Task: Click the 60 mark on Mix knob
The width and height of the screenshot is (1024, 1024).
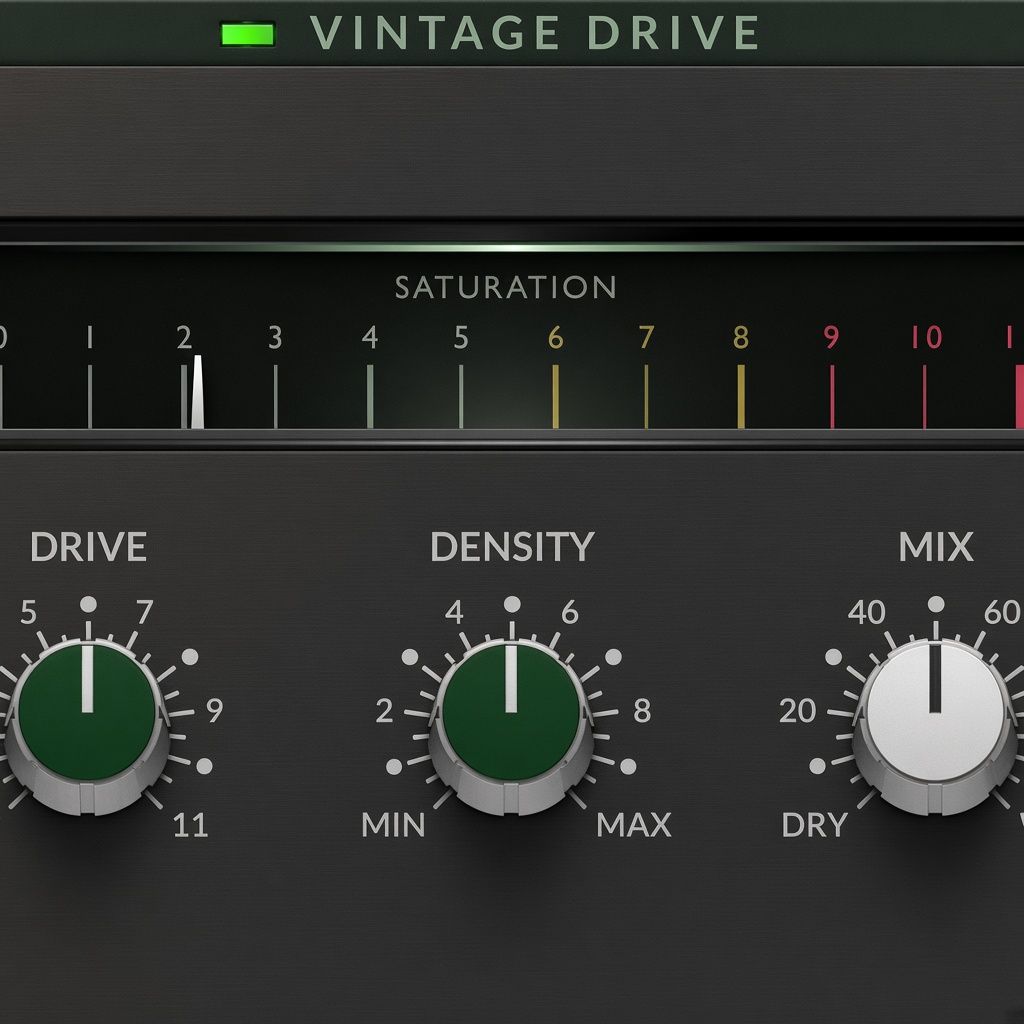Action: pos(1002,612)
